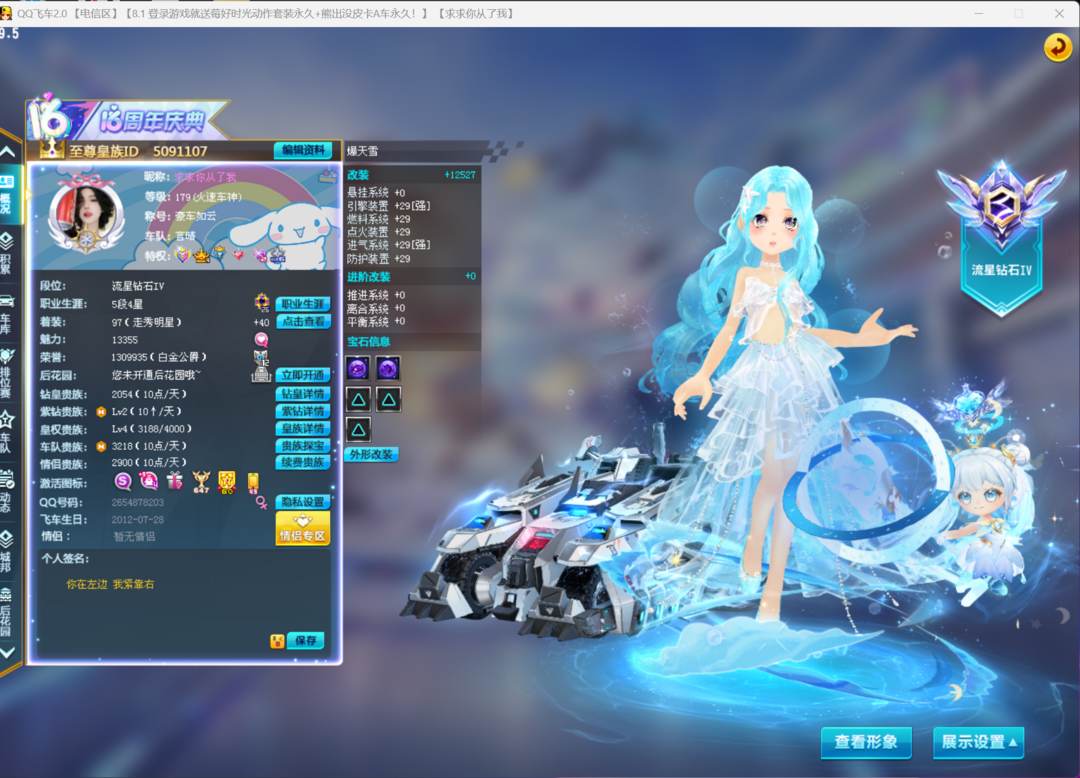
Task: Select the 排位赛 ranked sidebar tab
Action: coord(7,372)
